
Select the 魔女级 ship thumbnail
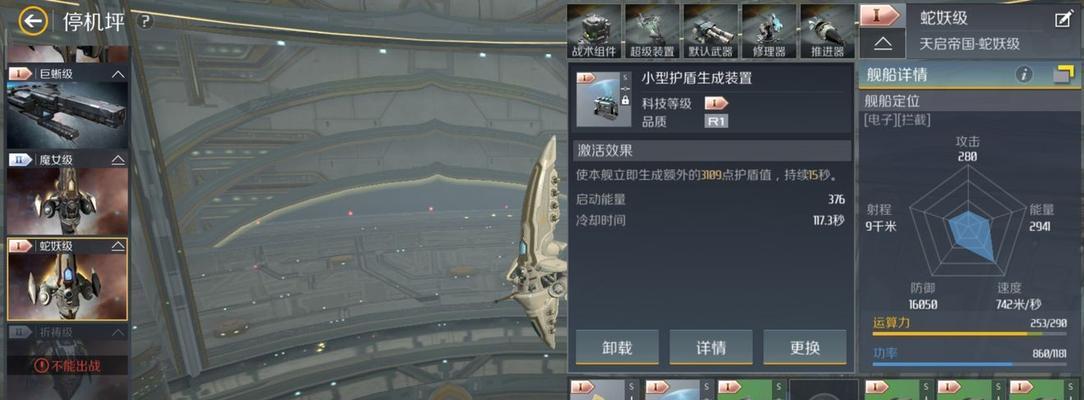click(x=67, y=201)
